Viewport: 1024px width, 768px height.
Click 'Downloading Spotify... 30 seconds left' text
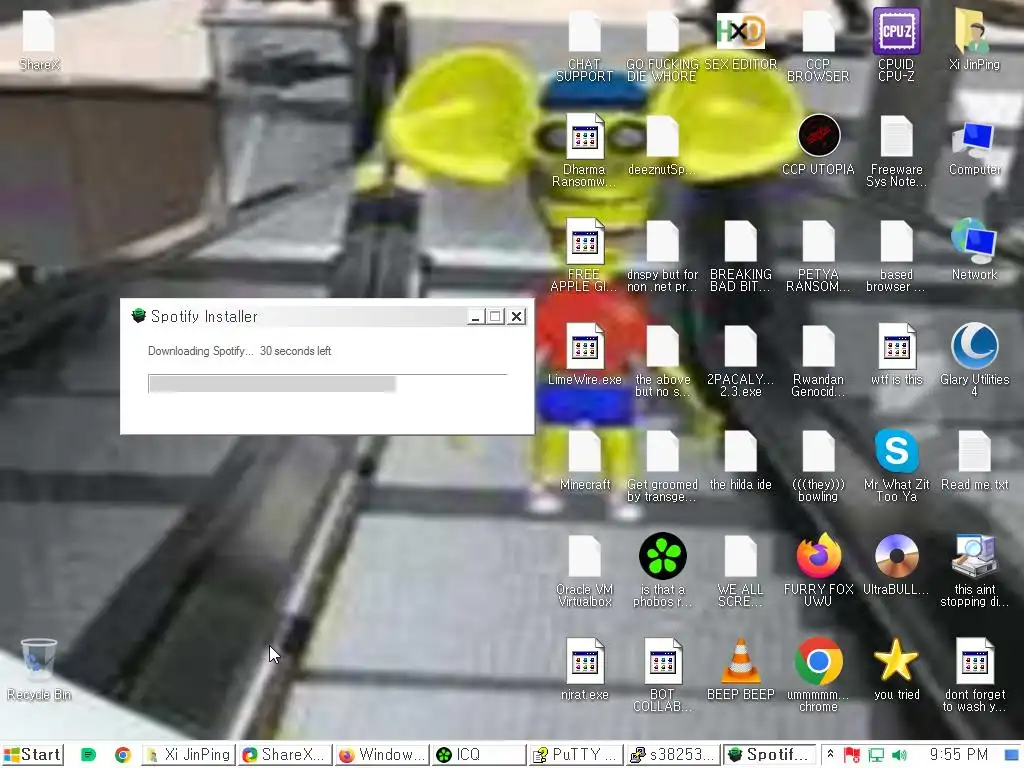pos(239,351)
